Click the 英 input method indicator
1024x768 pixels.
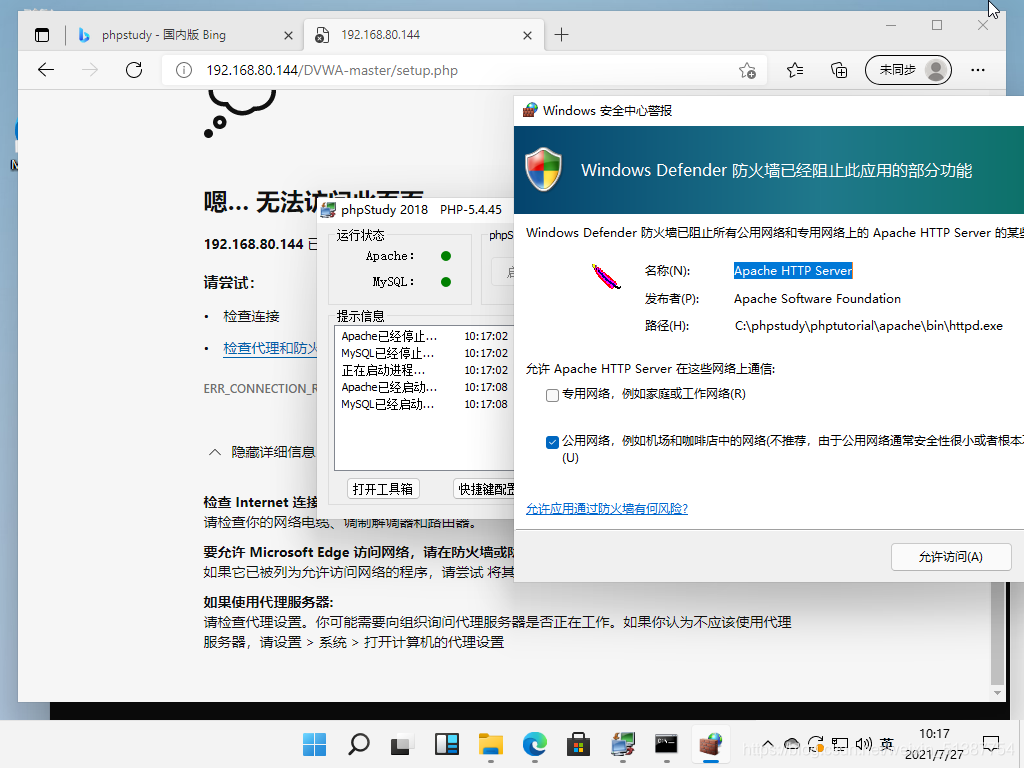point(887,744)
